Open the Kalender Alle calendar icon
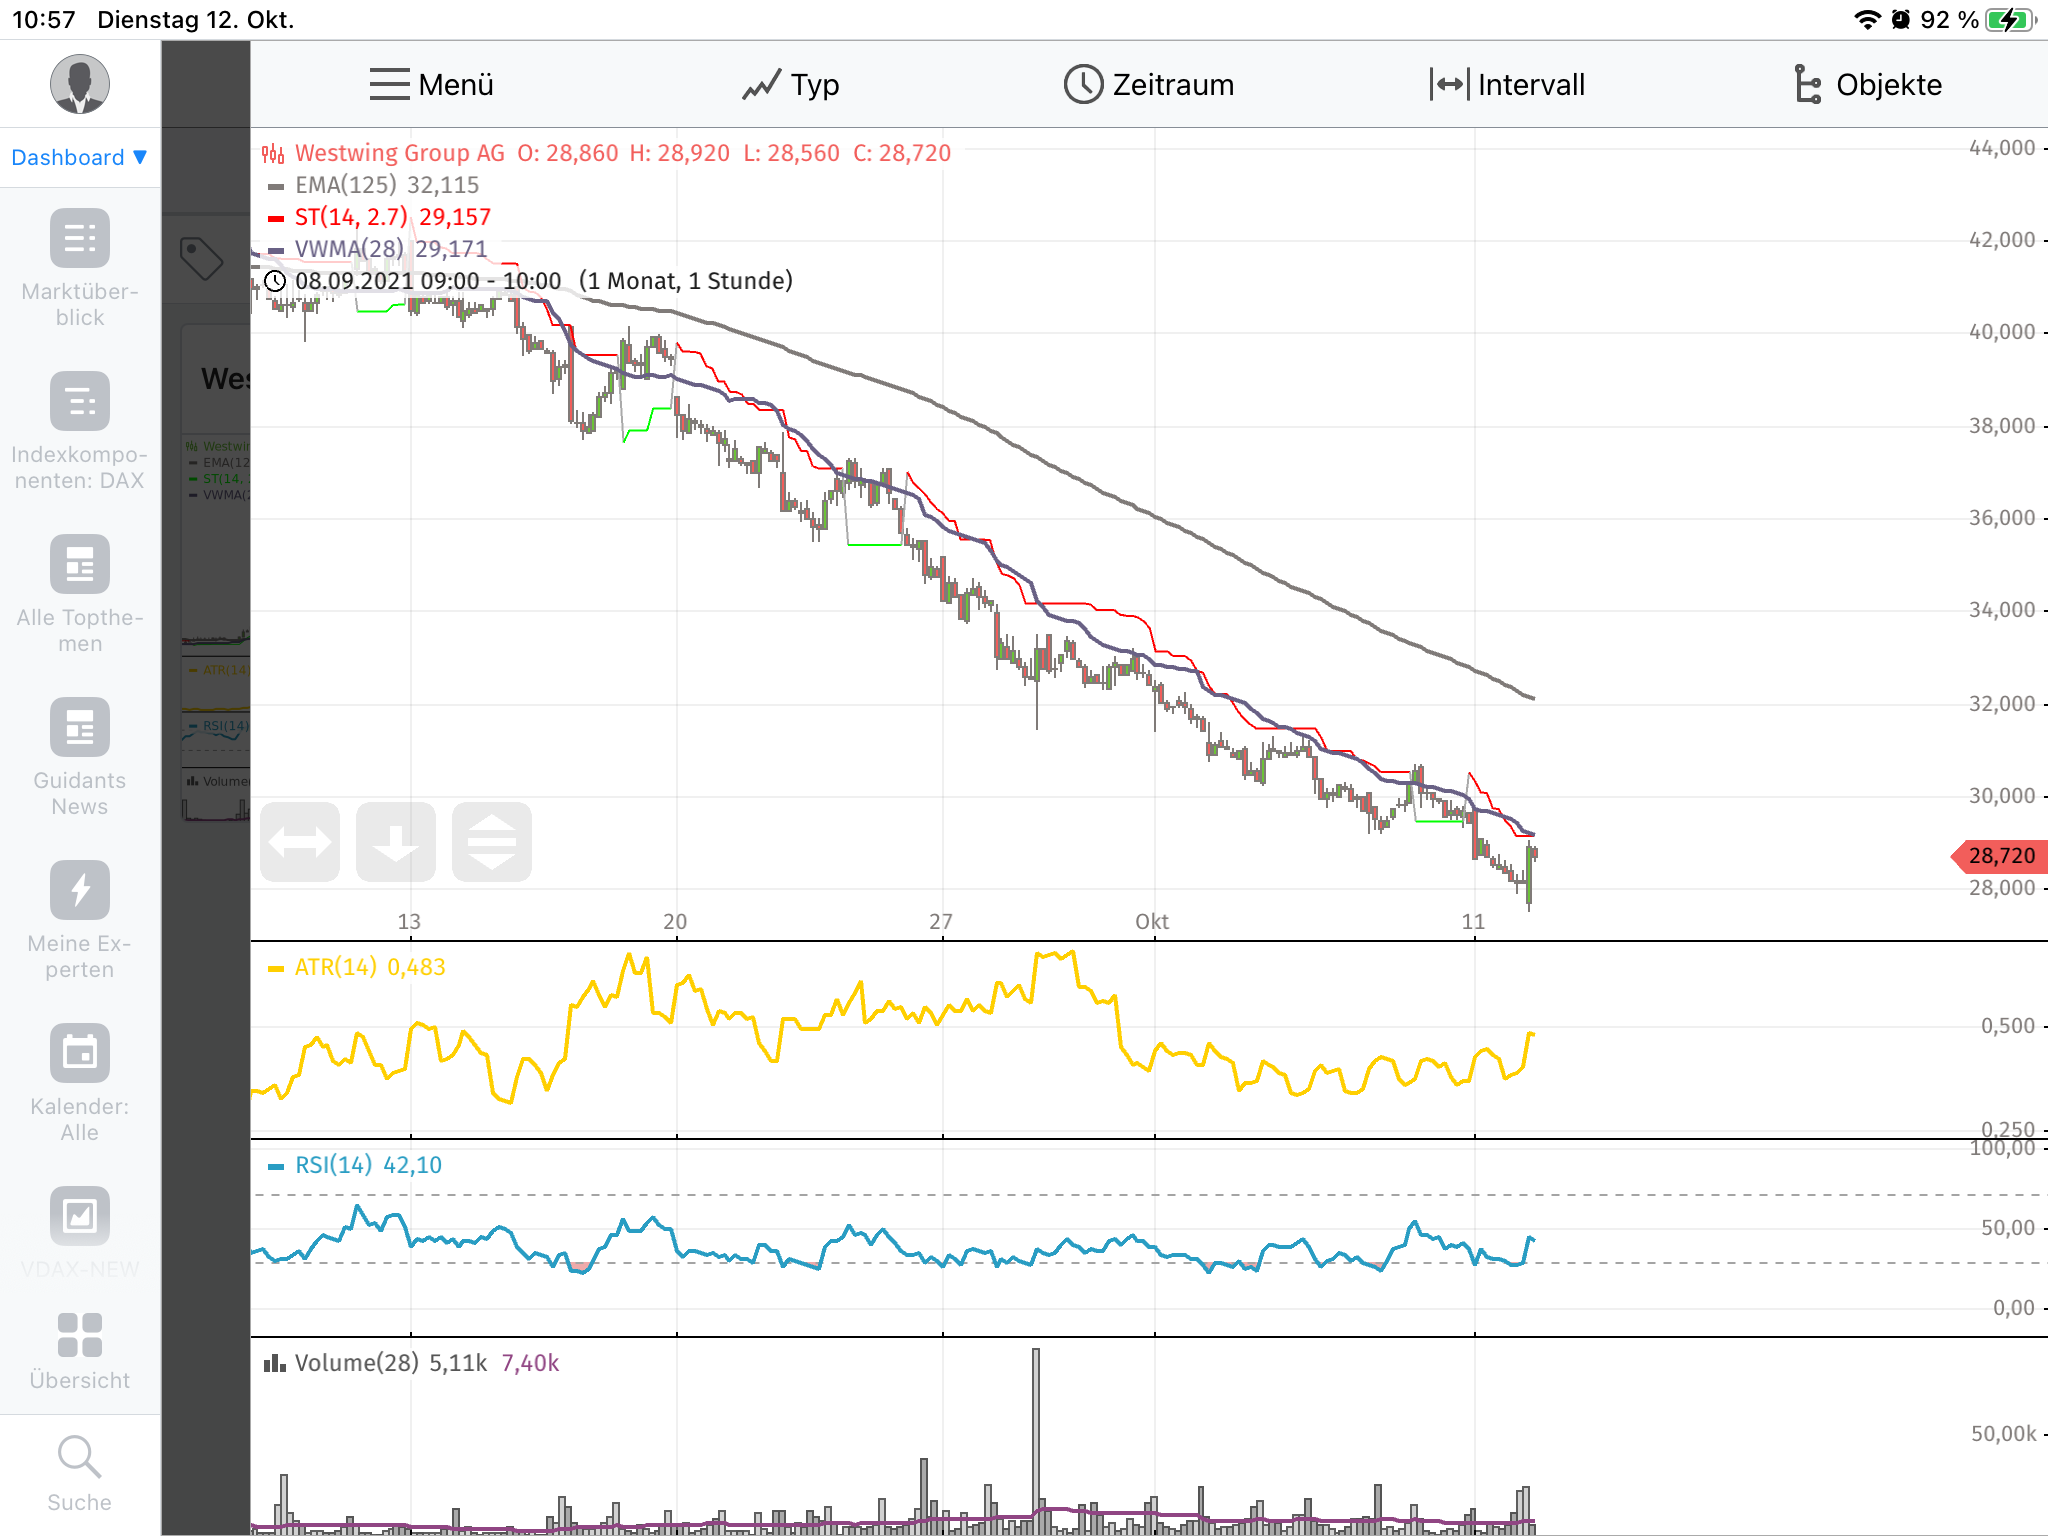 point(80,1053)
